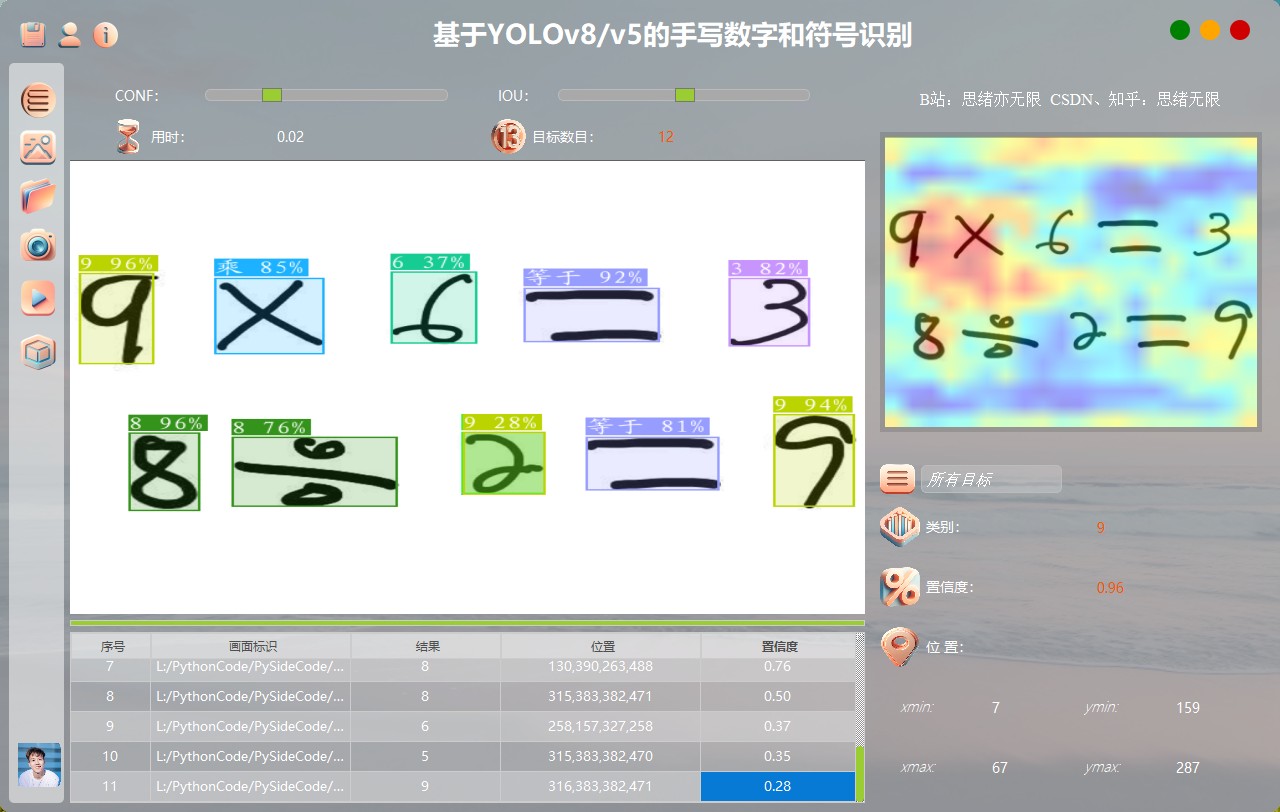This screenshot has width=1280, height=812.
Task: Click row number 11 in results table
Action: 111,786
